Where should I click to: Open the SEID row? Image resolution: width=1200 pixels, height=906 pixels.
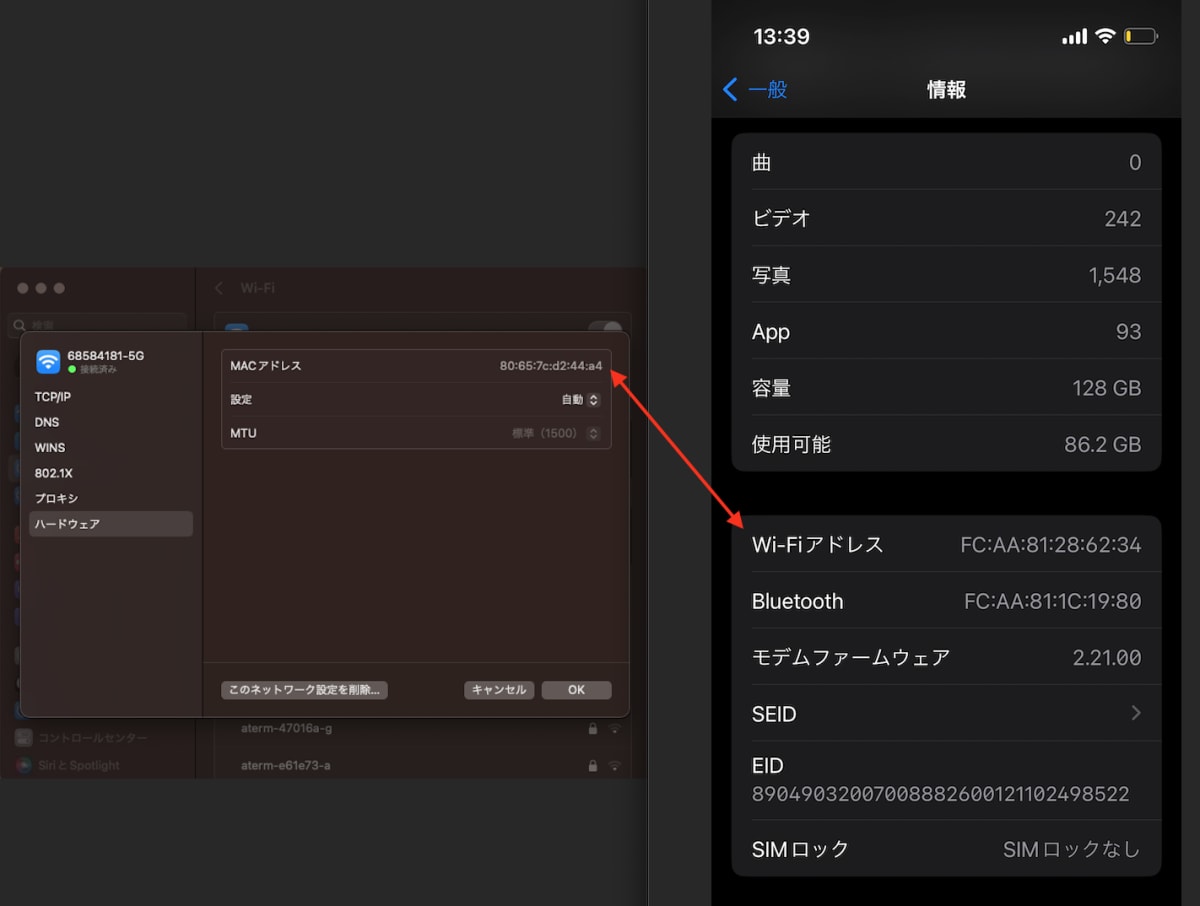(946, 713)
